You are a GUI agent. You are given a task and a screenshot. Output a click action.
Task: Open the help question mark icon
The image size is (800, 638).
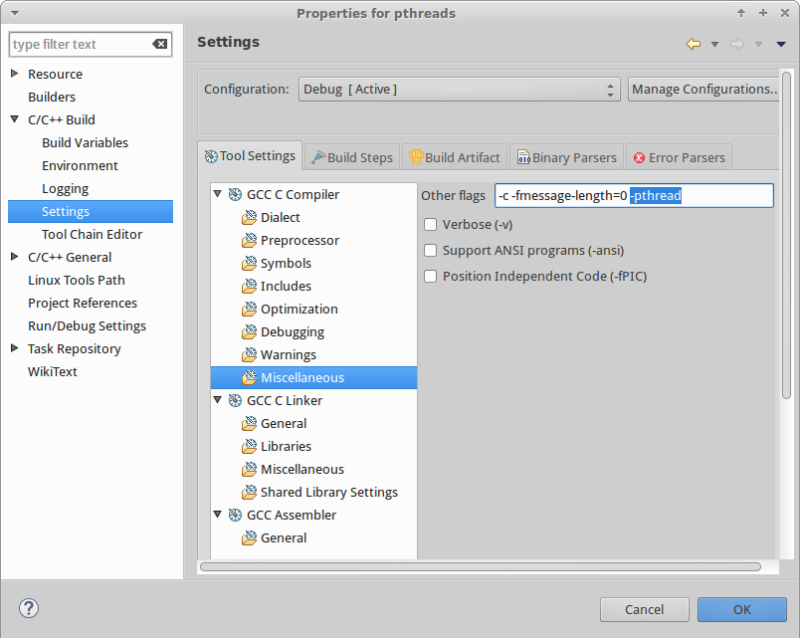pos(29,608)
